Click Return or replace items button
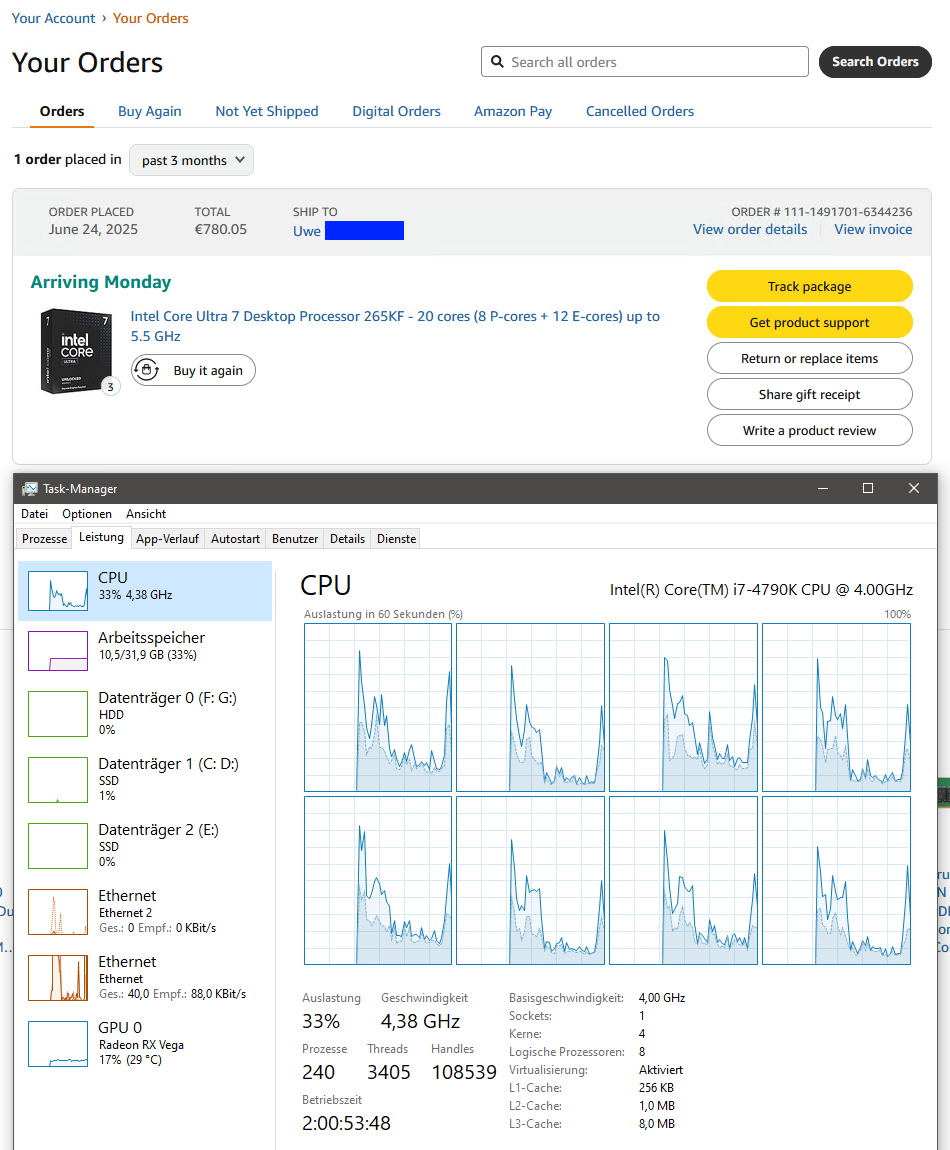The image size is (950, 1150). (810, 358)
